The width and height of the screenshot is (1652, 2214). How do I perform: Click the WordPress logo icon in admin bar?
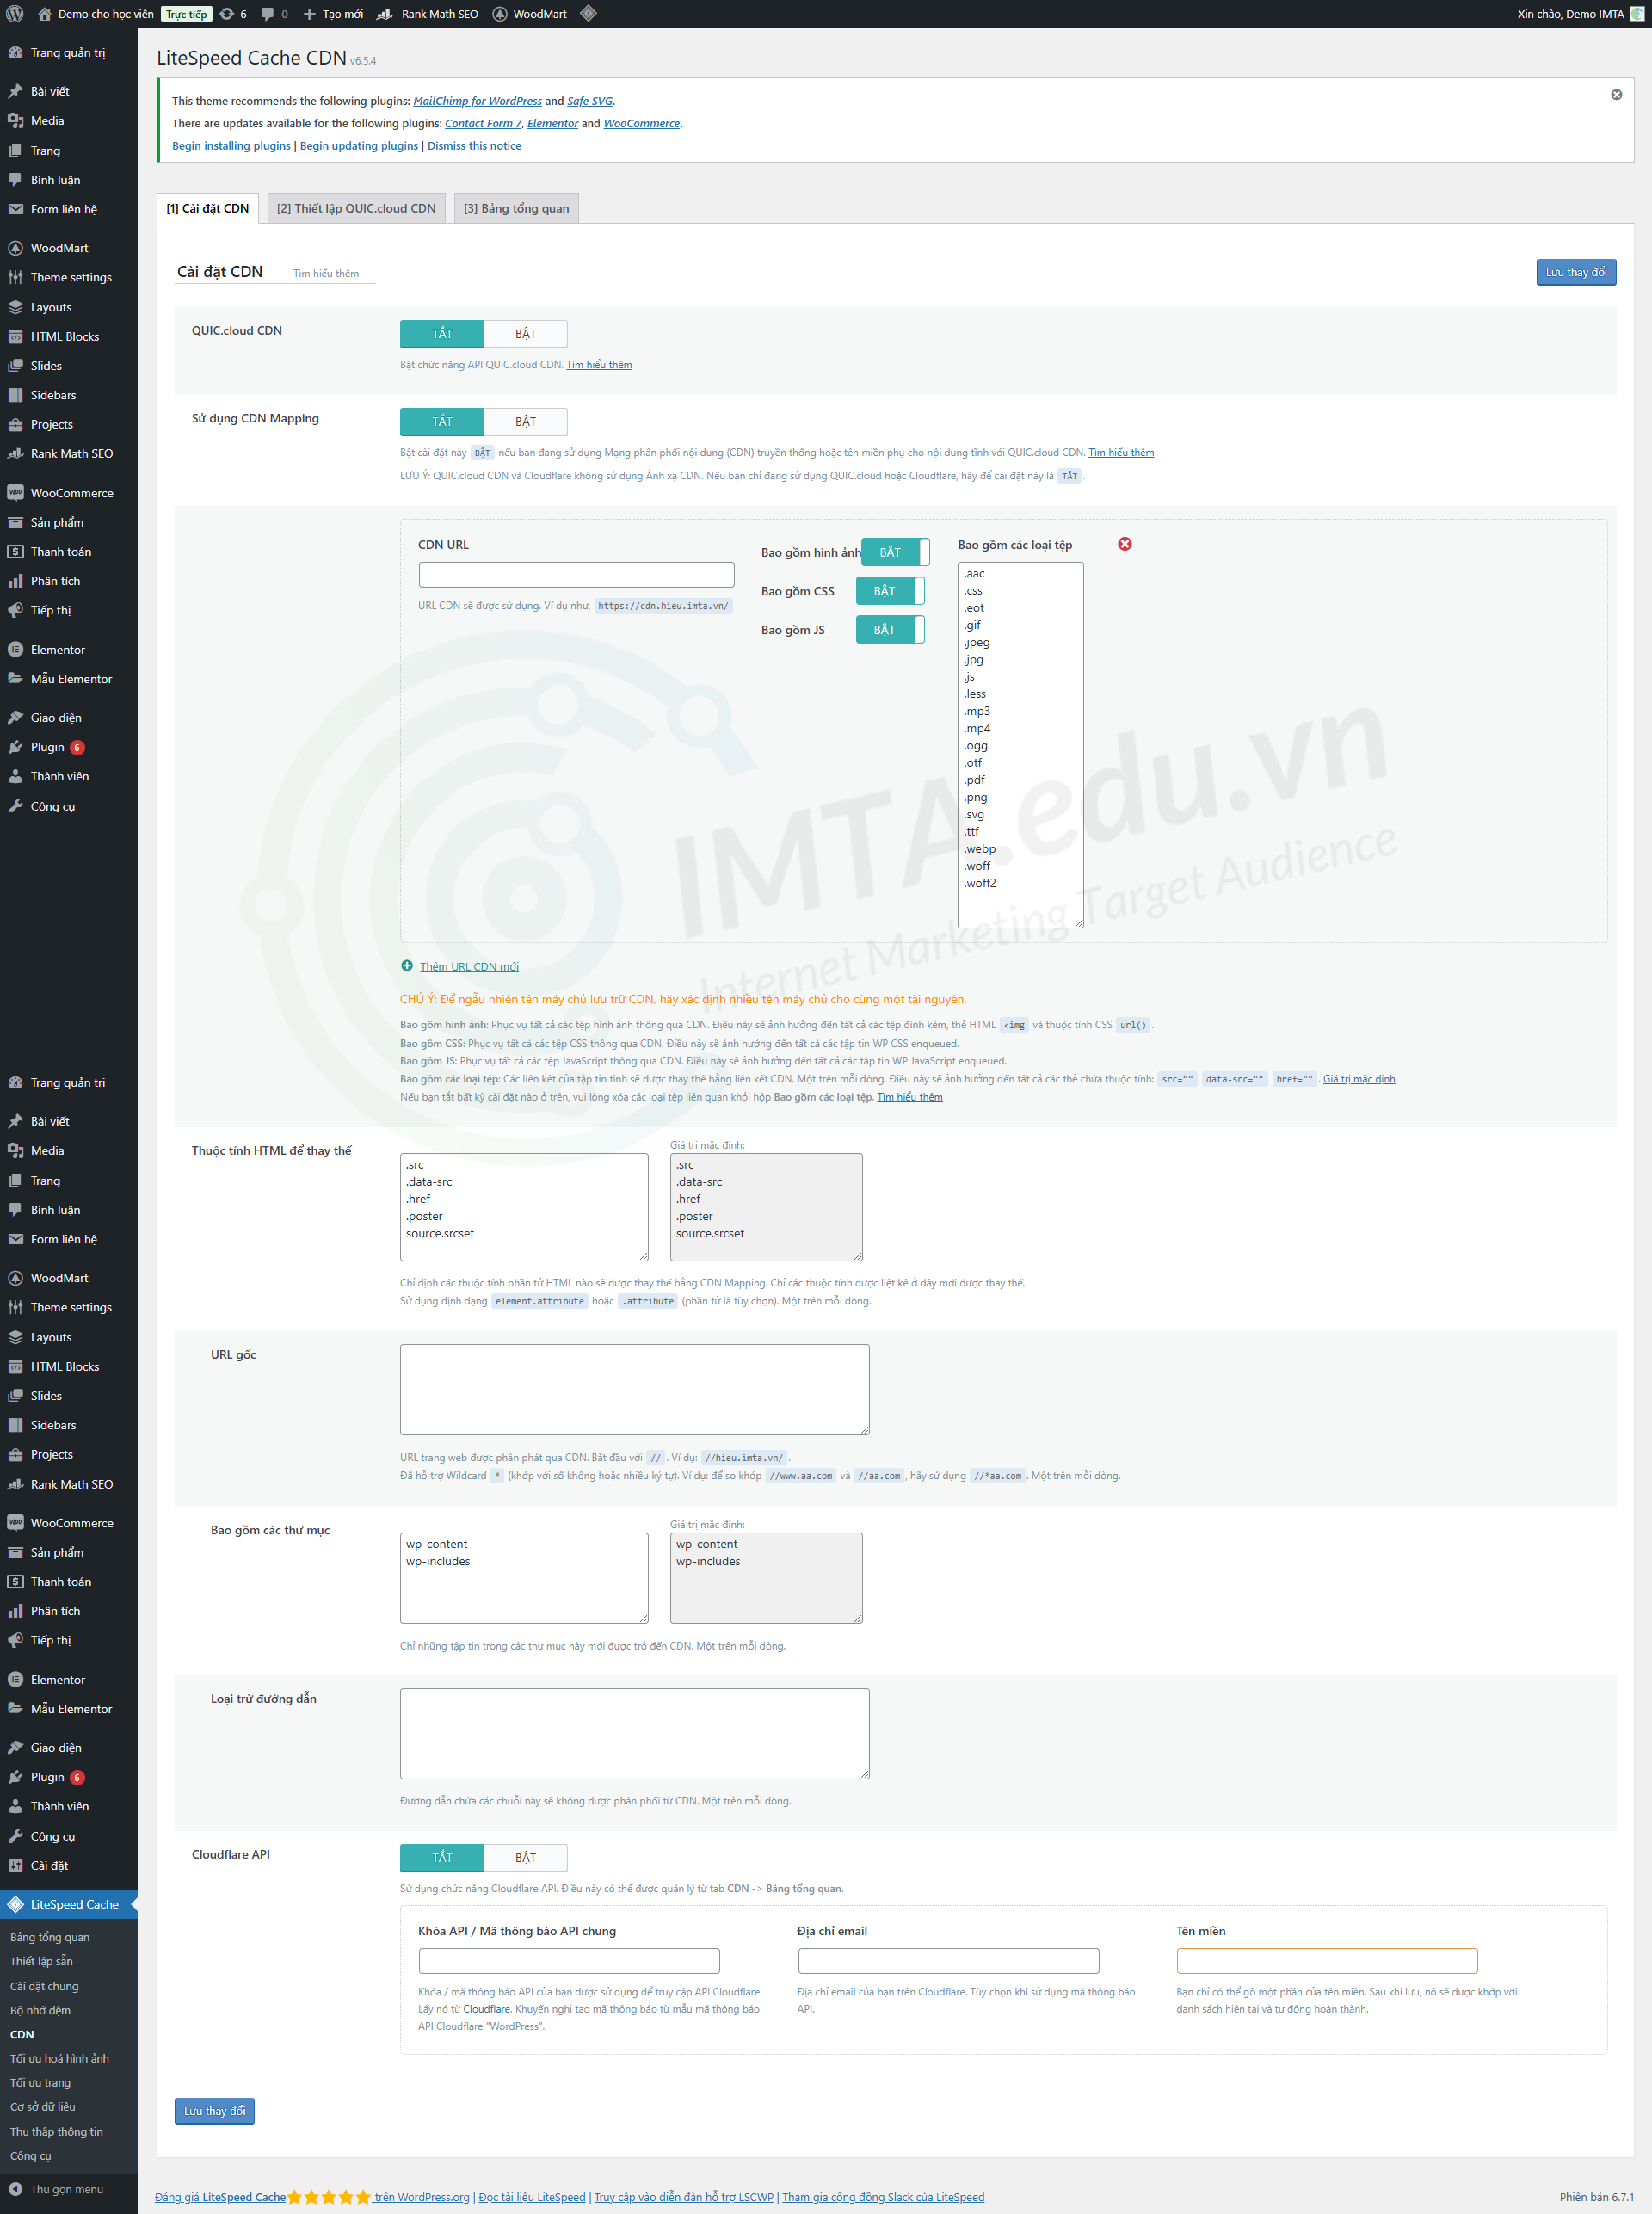pos(15,14)
